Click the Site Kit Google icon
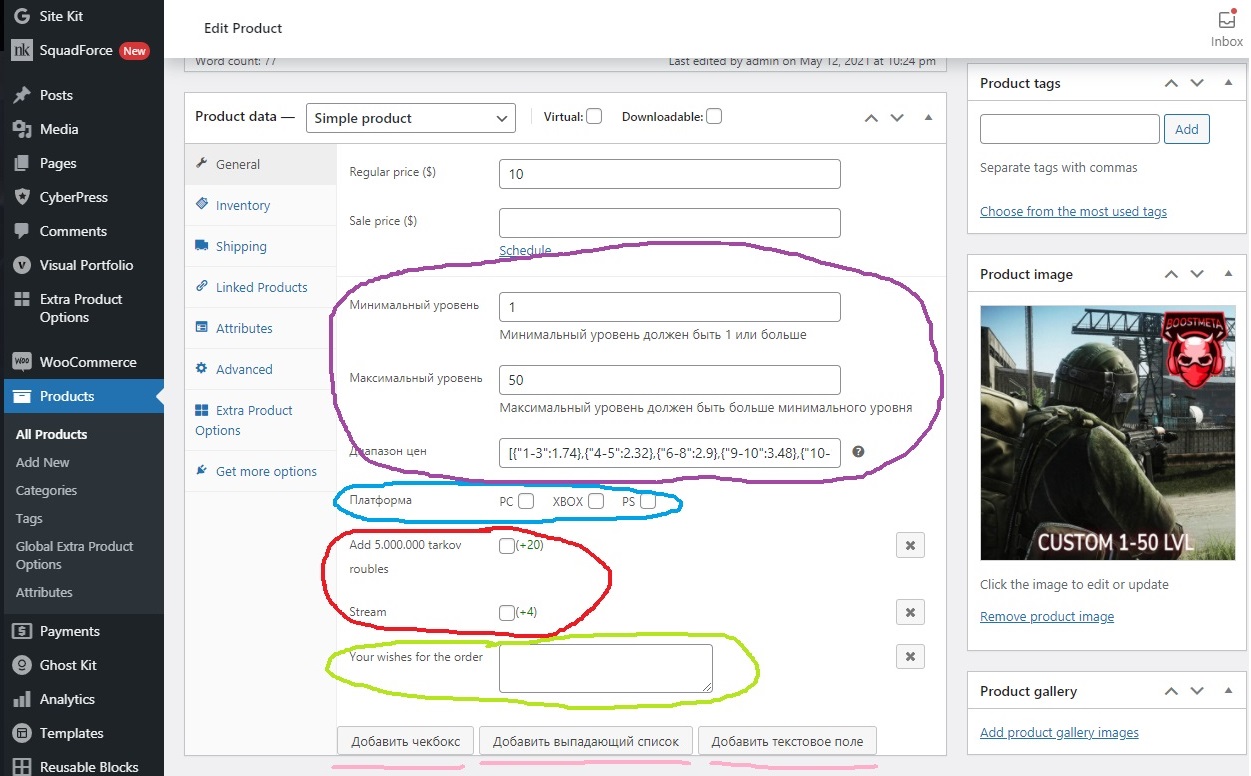The height and width of the screenshot is (776, 1251). click(21, 17)
